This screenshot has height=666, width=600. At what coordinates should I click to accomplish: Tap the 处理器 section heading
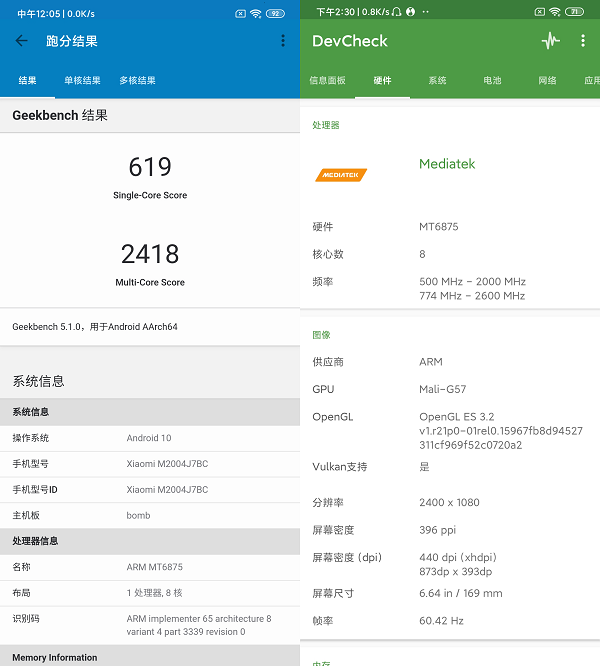tap(326, 125)
